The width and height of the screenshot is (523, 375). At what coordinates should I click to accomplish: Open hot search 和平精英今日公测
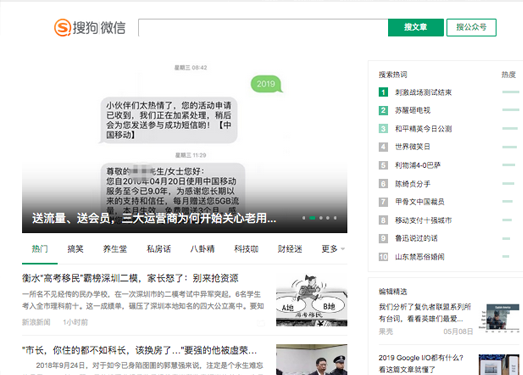point(423,128)
